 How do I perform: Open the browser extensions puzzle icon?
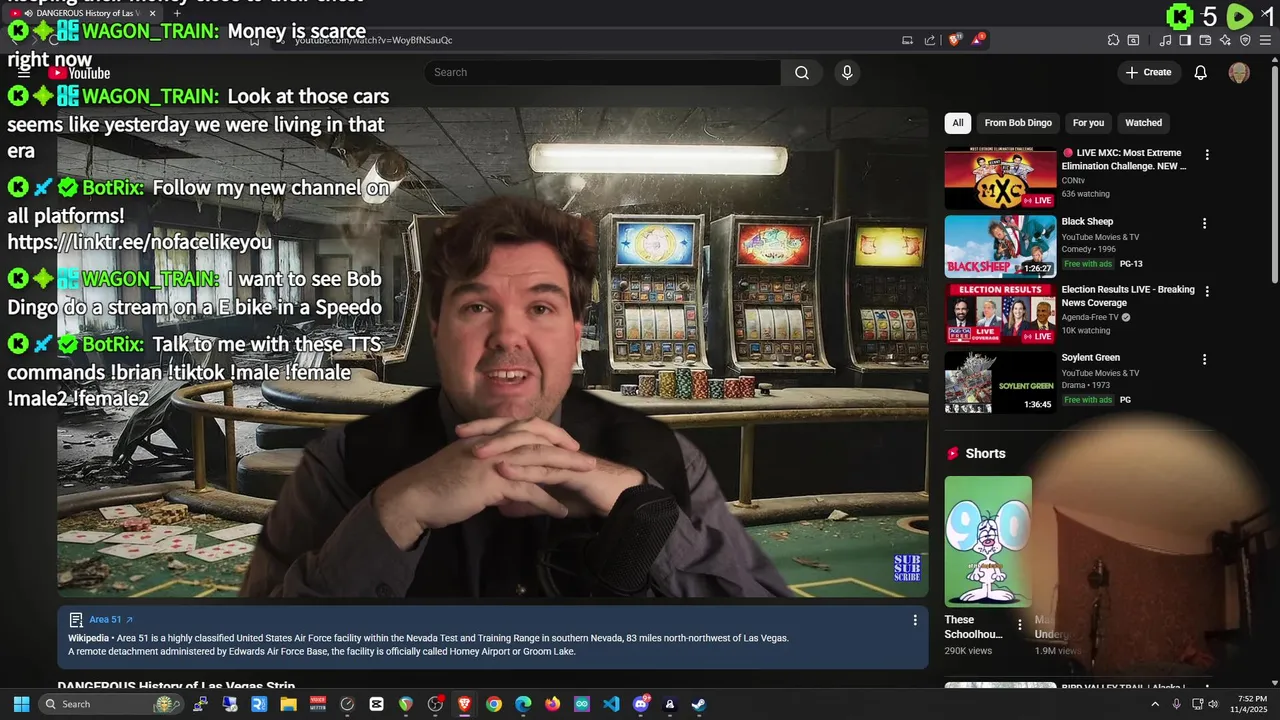(x=1113, y=40)
